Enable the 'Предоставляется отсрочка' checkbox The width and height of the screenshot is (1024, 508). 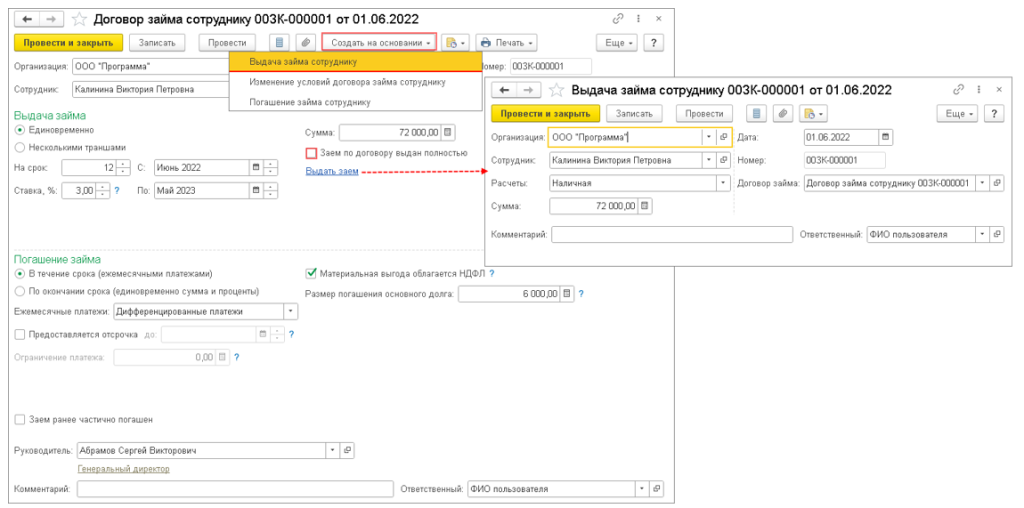pos(20,334)
